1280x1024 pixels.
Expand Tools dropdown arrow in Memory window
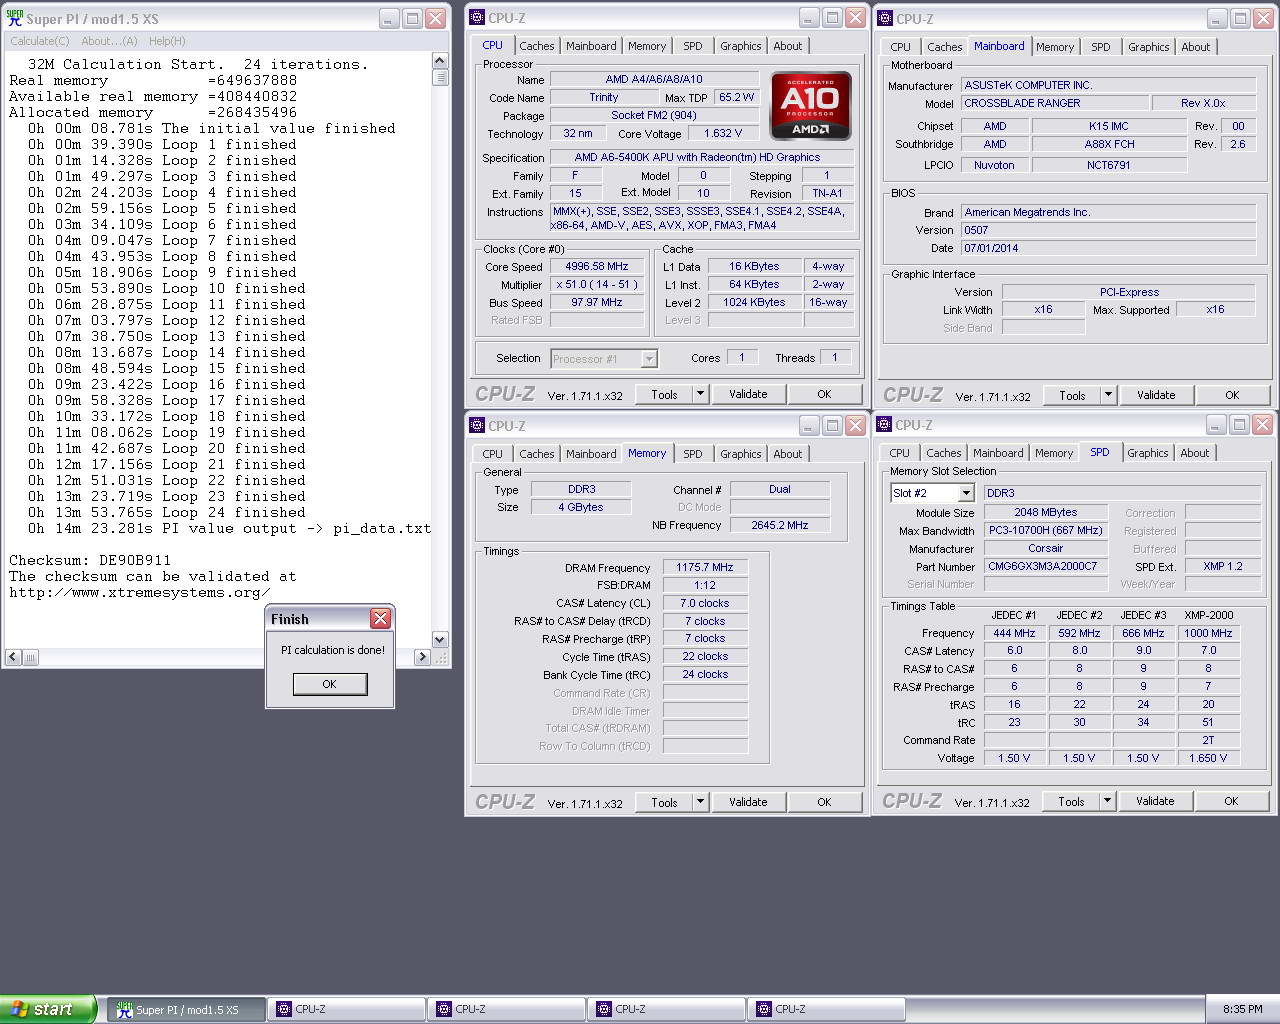tap(700, 802)
